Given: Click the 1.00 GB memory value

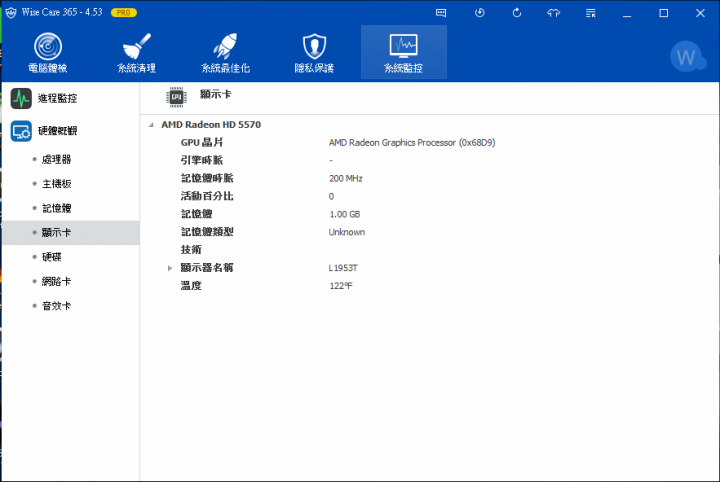Looking at the screenshot, I should 344,214.
